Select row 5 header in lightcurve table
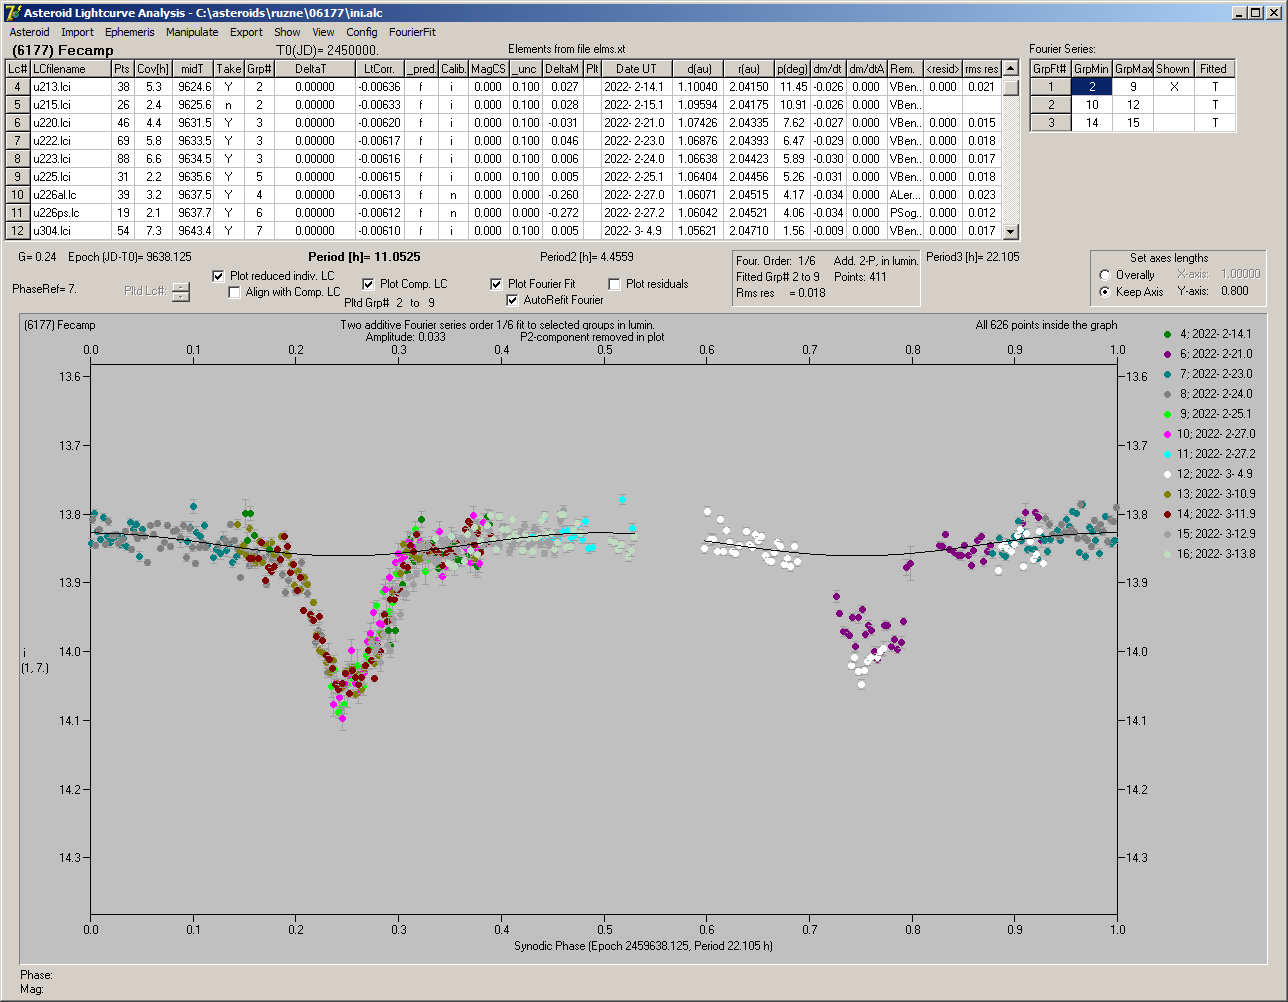Image resolution: width=1288 pixels, height=1002 pixels. click(17, 105)
